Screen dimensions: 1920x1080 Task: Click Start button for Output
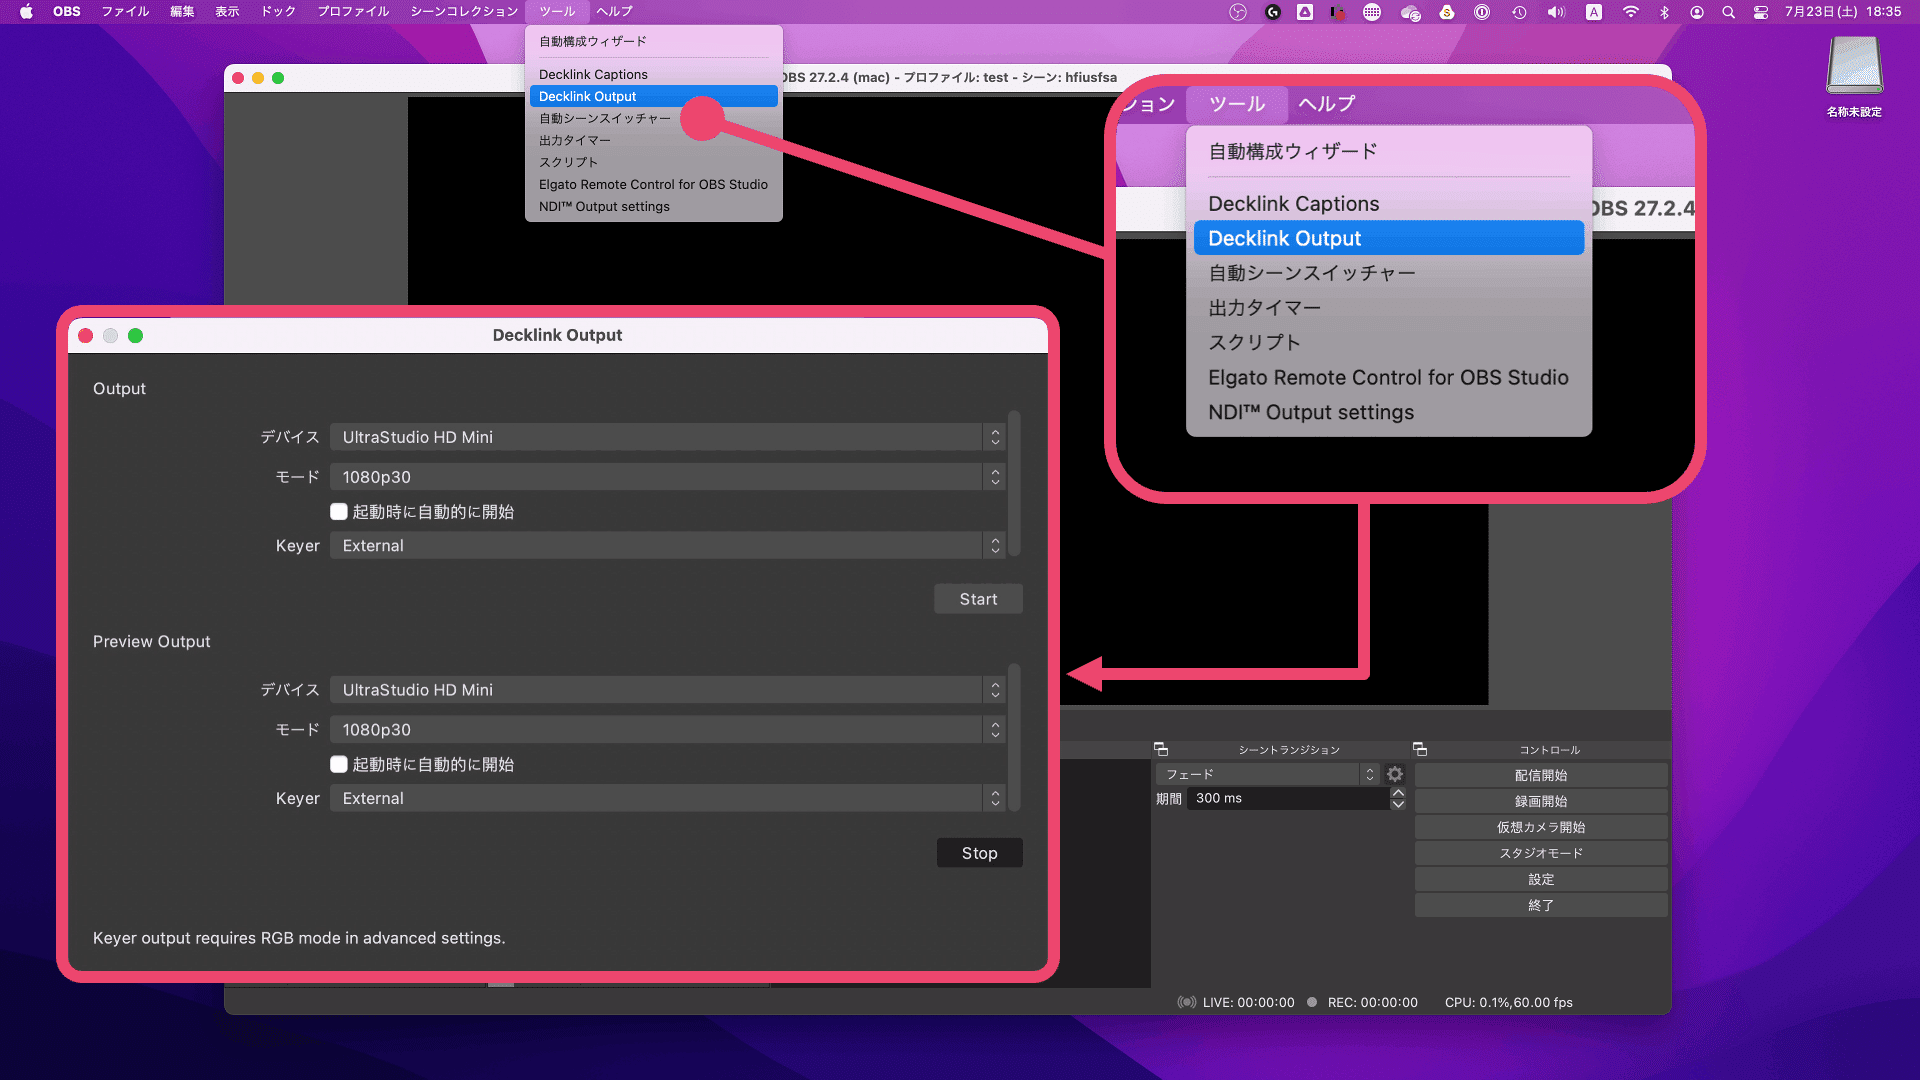(978, 599)
